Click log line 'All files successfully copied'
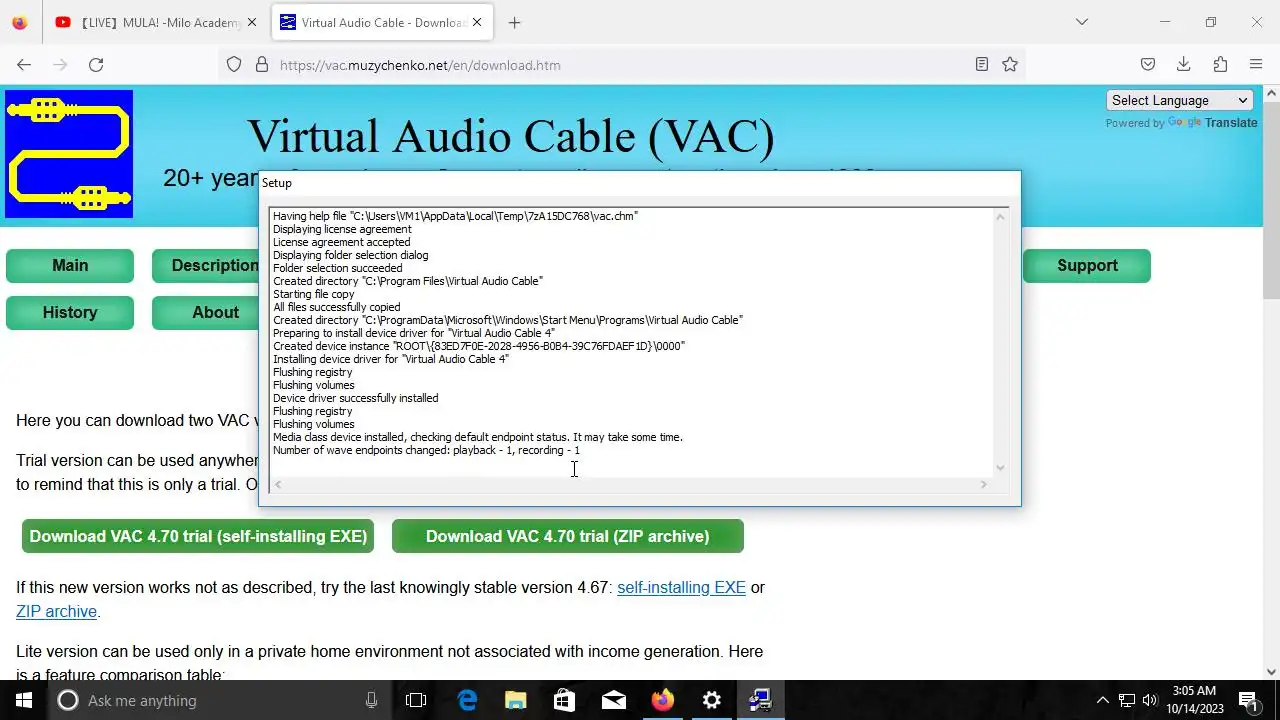The image size is (1280, 720). click(336, 307)
